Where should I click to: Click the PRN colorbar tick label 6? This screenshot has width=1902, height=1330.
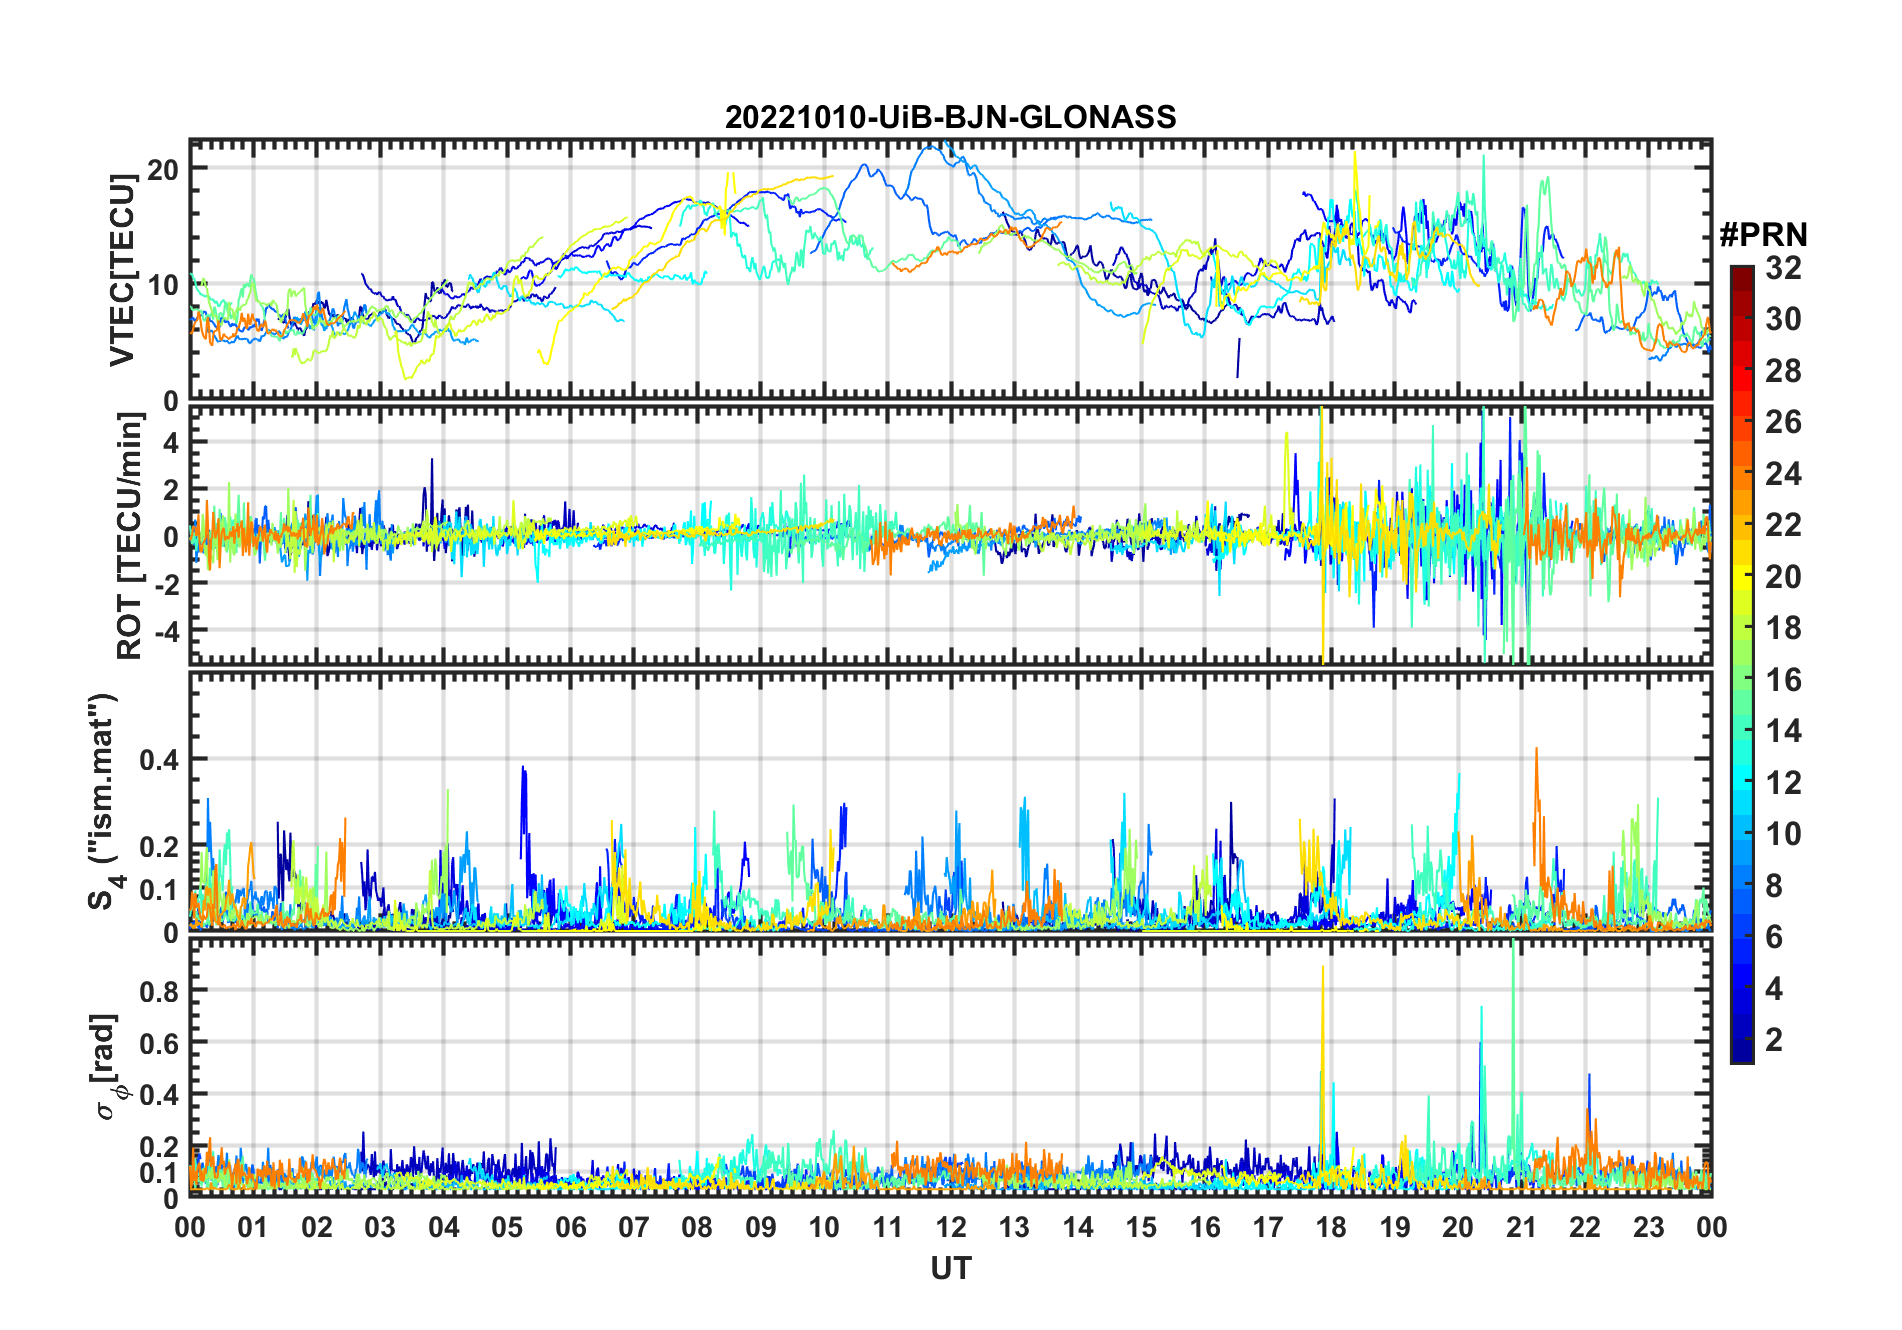click(x=1775, y=937)
